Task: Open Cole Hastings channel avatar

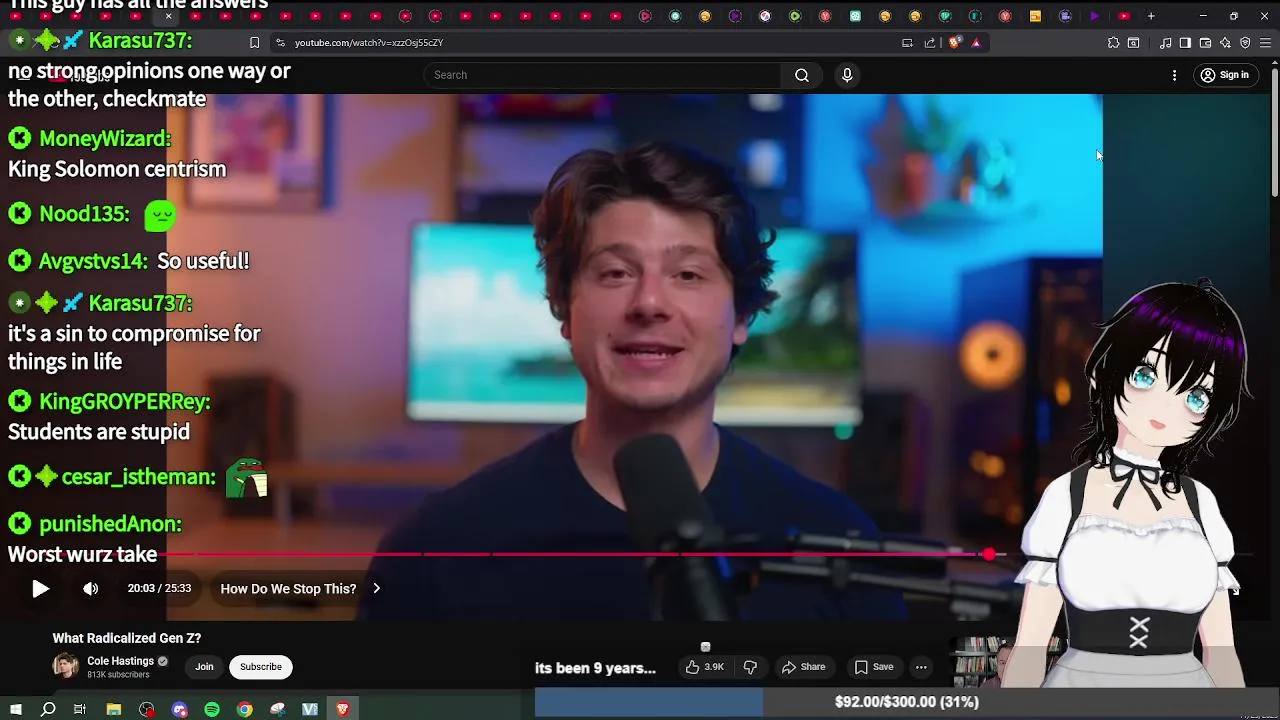Action: (x=65, y=667)
